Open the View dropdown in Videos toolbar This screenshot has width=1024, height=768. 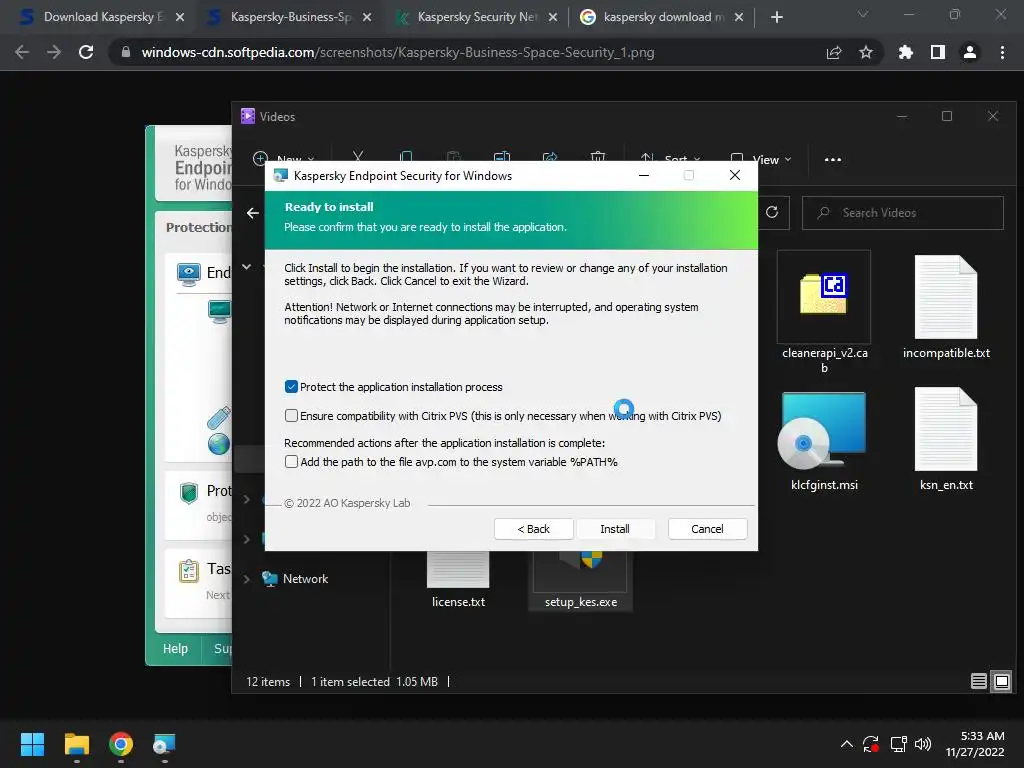761,159
